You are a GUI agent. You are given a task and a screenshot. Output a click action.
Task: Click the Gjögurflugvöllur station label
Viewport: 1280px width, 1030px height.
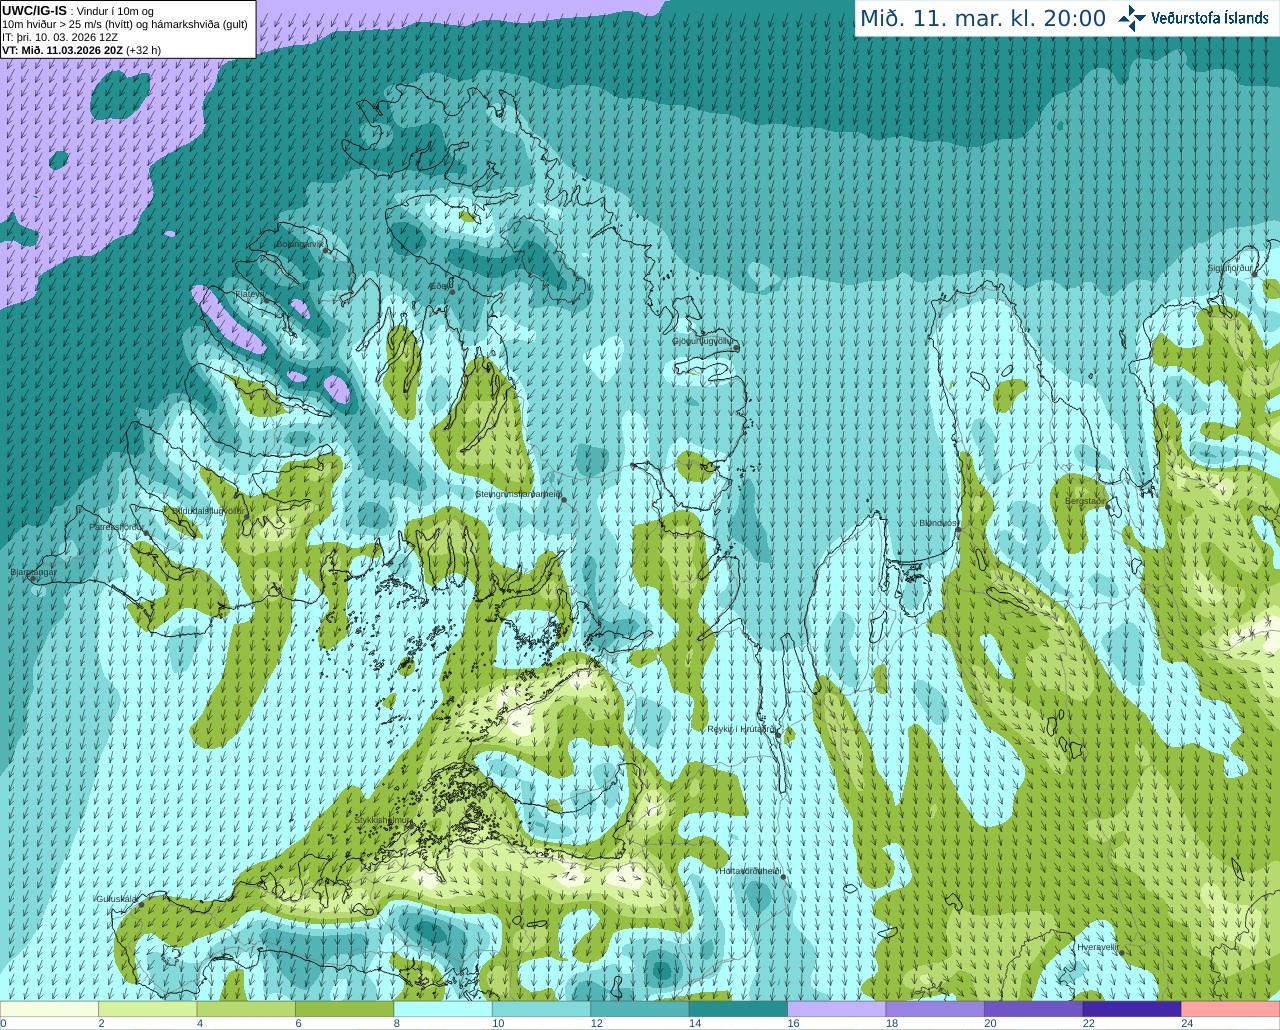click(x=702, y=341)
